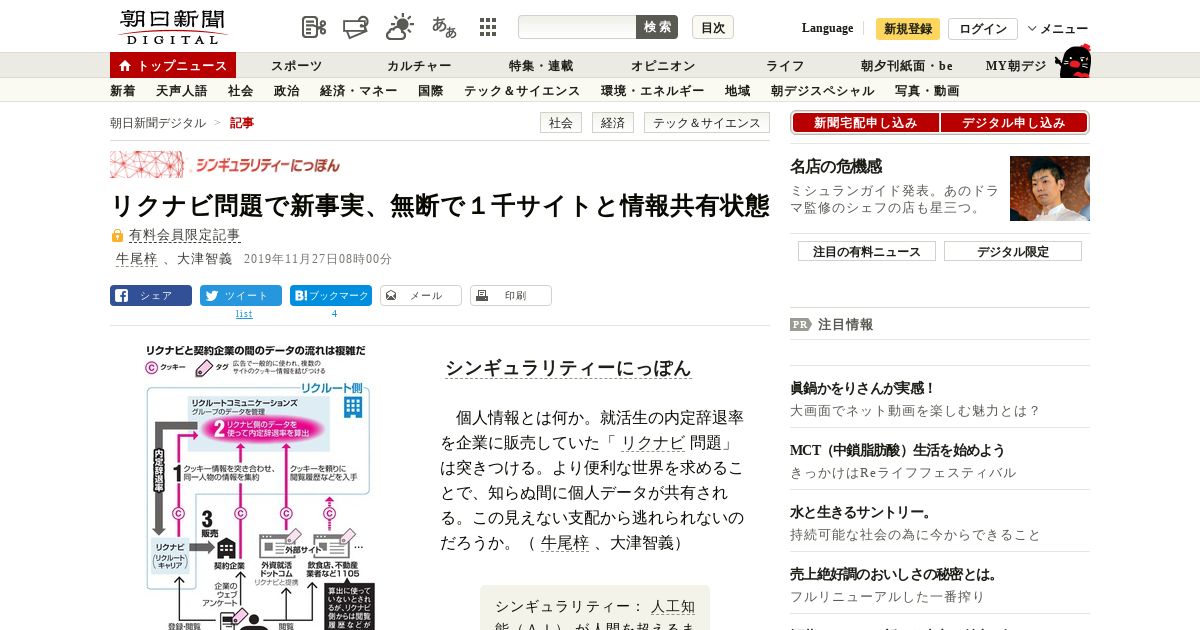
Task: Open MY朝デジ section
Action: point(1016,66)
